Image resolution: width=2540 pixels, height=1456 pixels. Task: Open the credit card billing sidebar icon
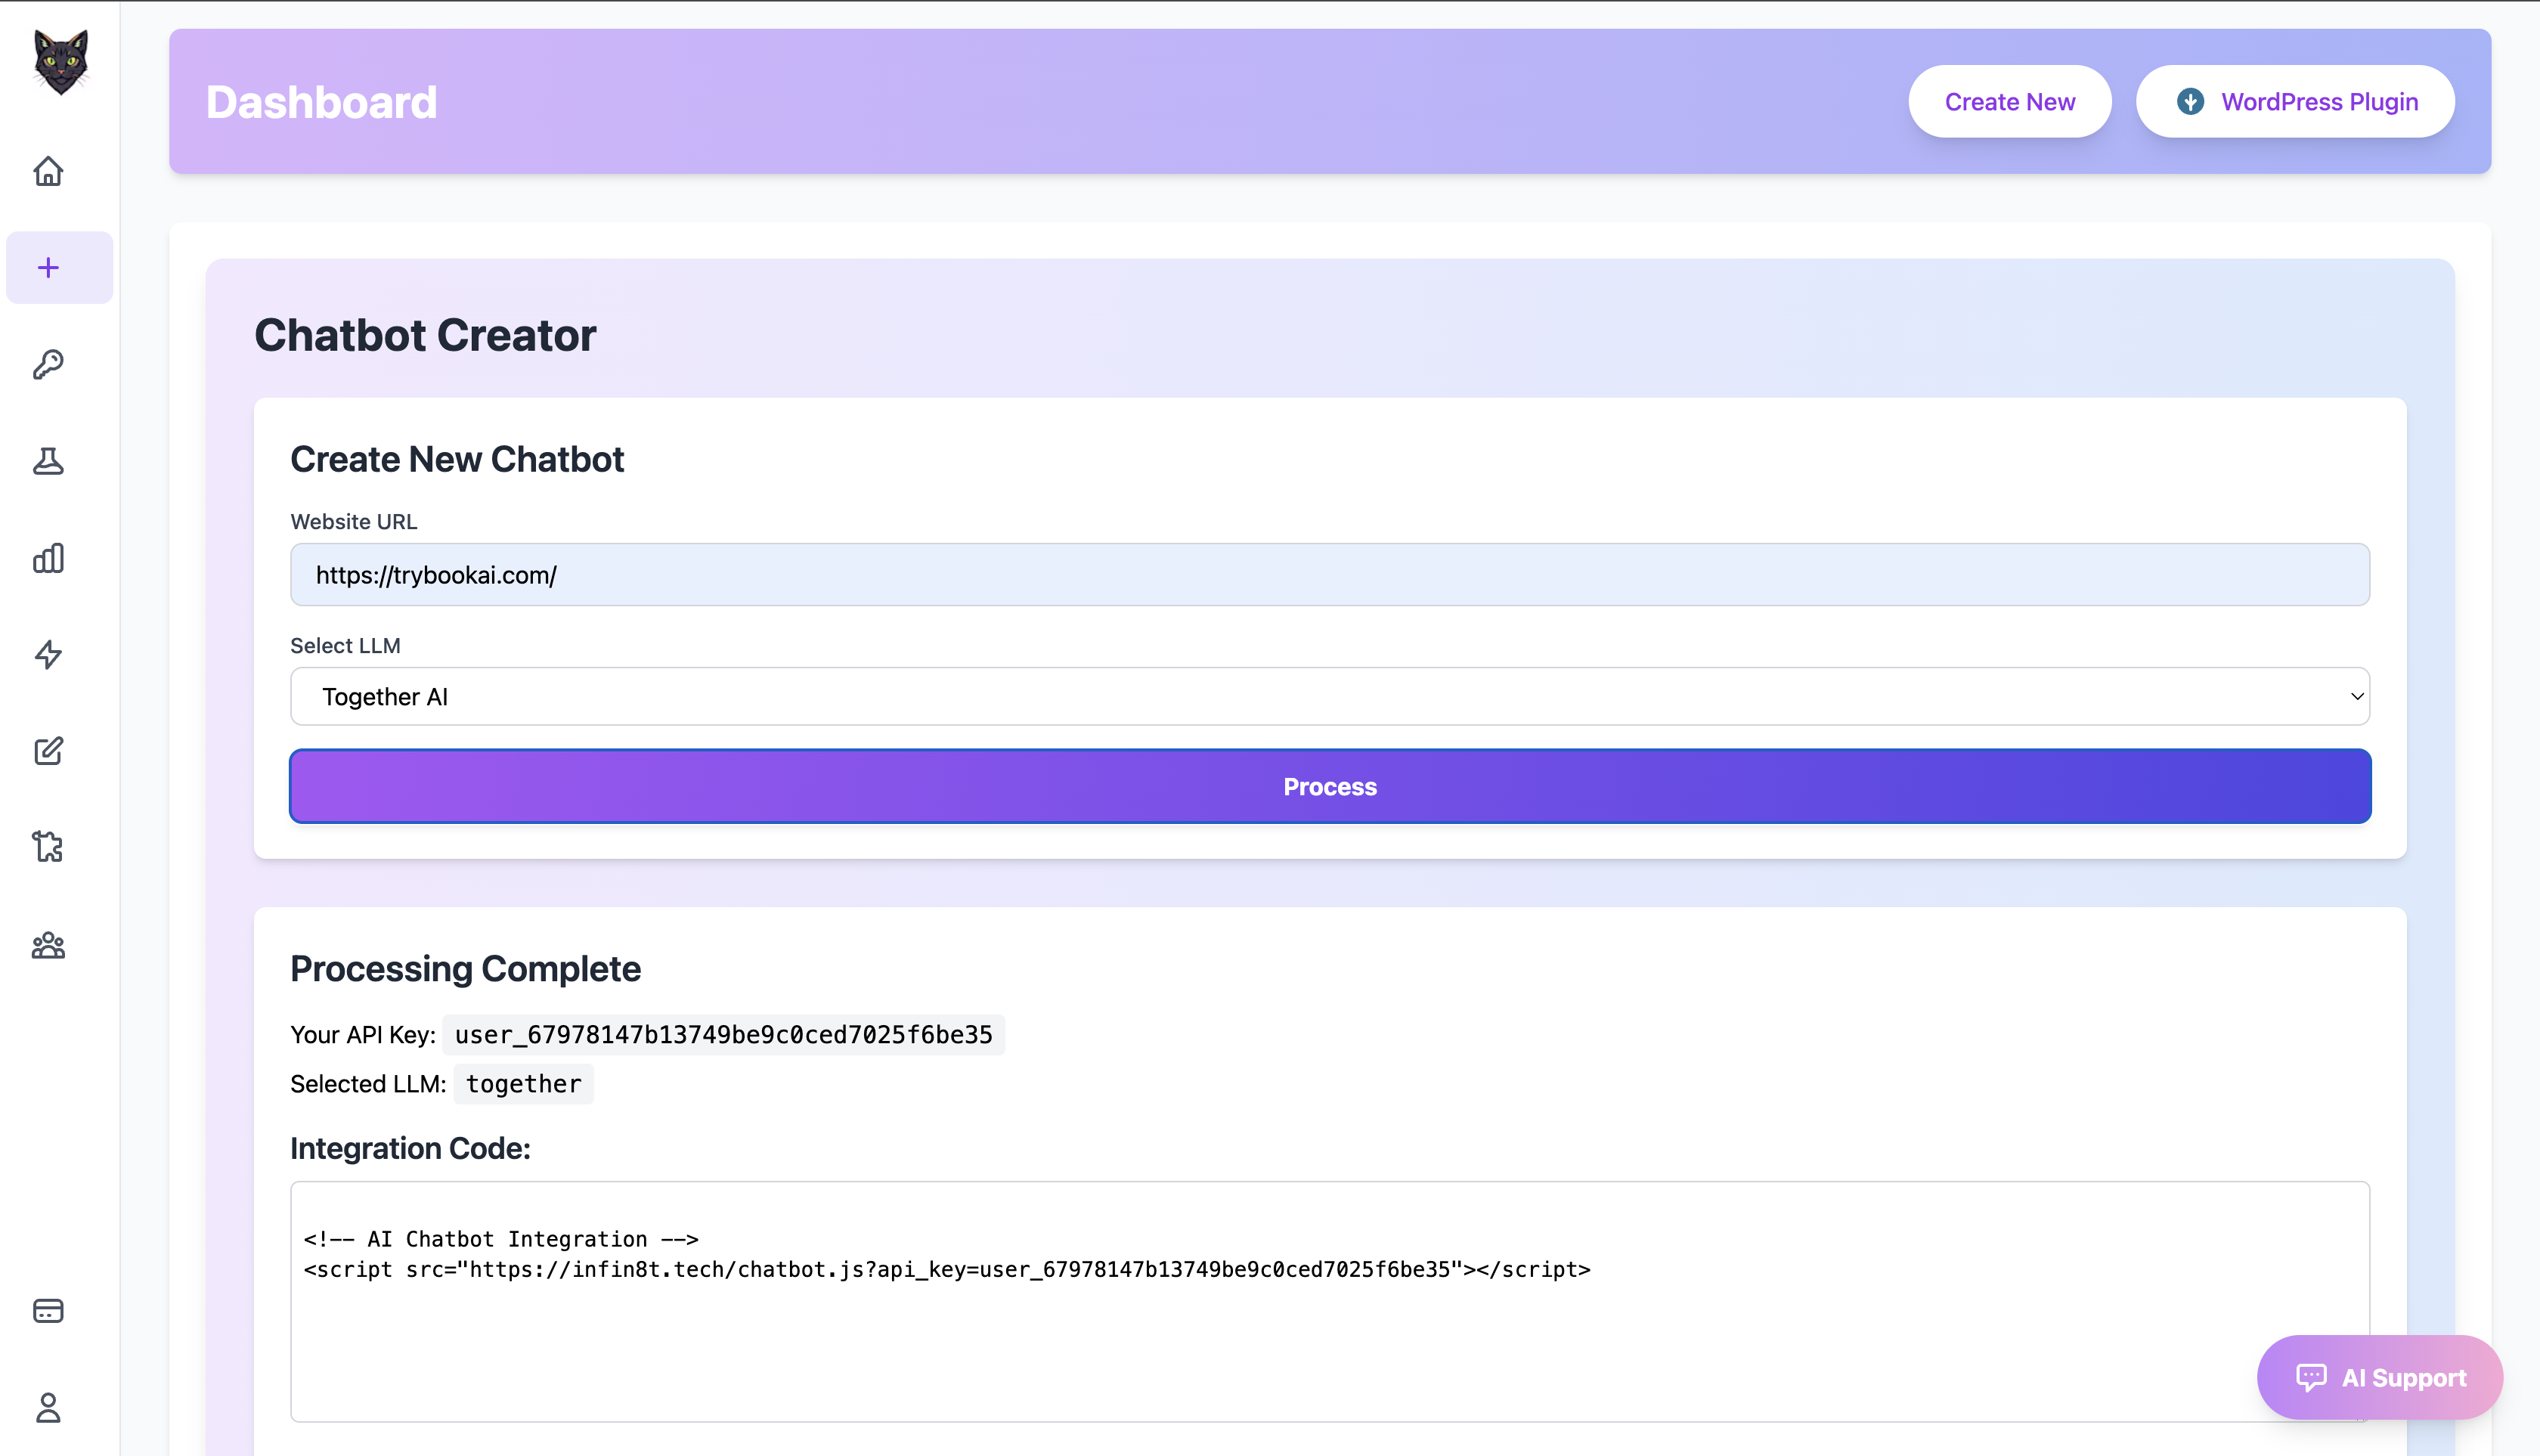pos(48,1311)
